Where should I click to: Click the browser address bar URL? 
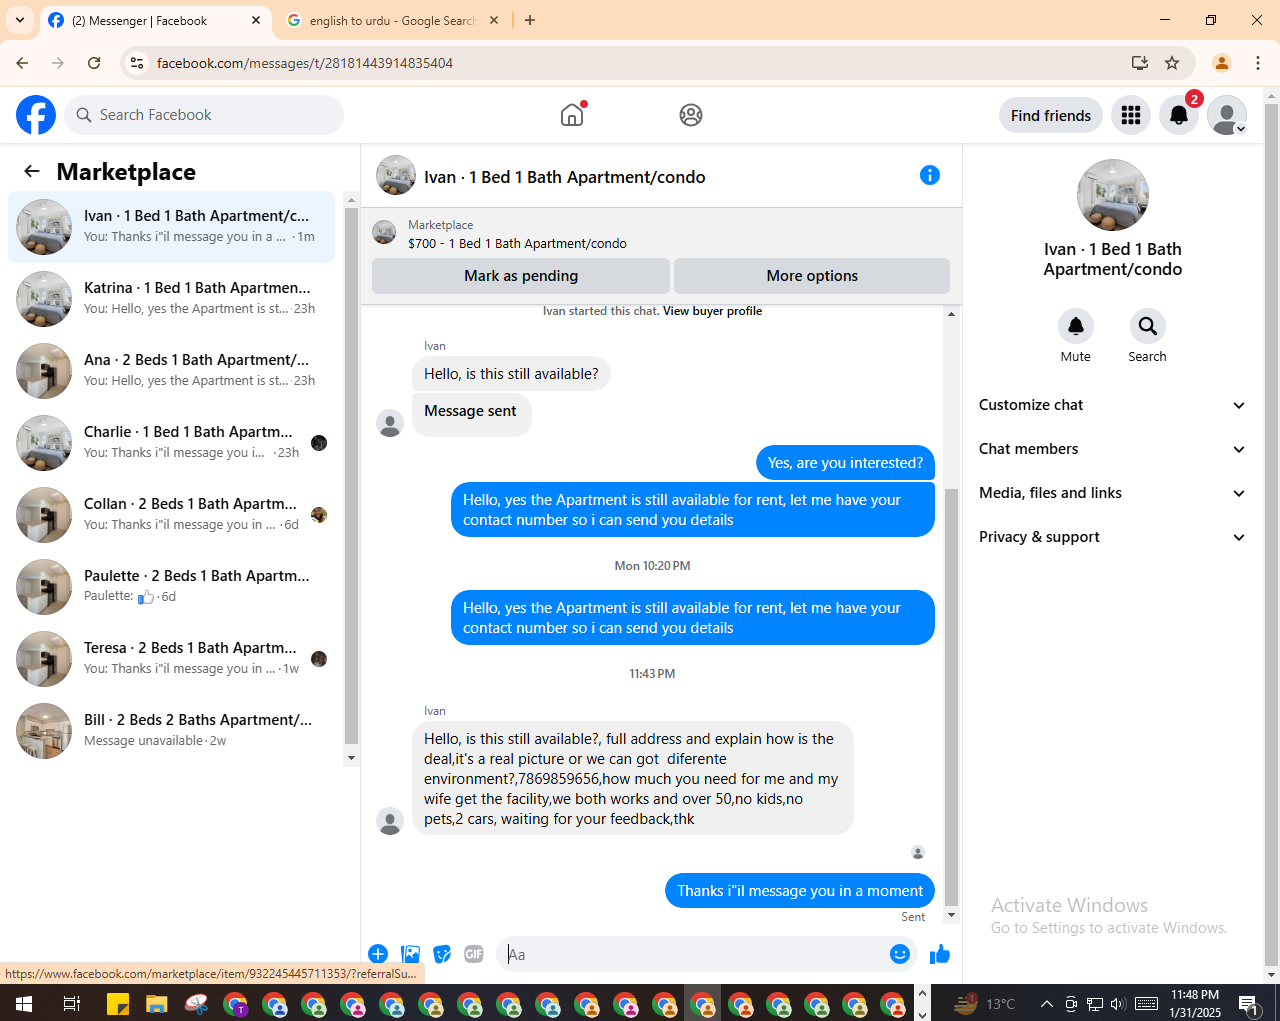pyautogui.click(x=305, y=63)
